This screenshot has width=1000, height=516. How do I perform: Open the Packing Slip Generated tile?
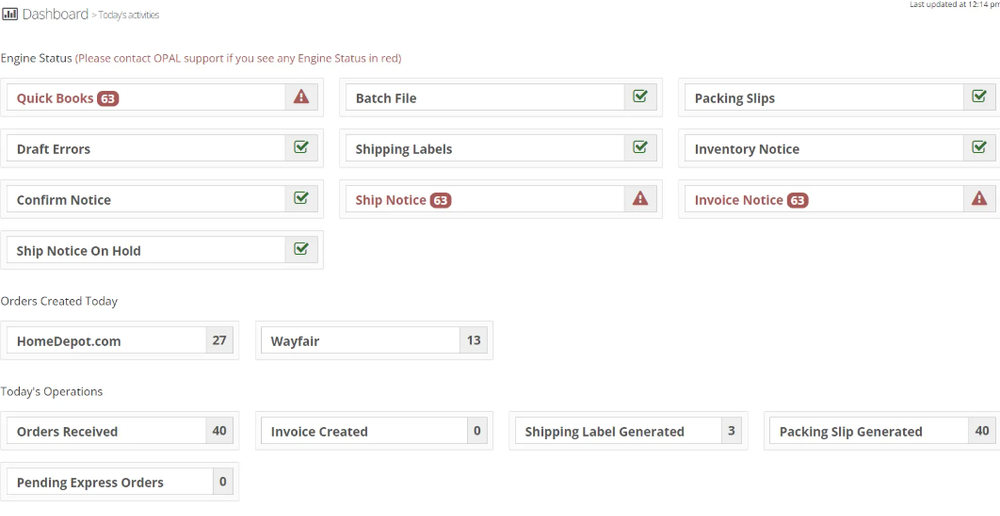click(882, 431)
